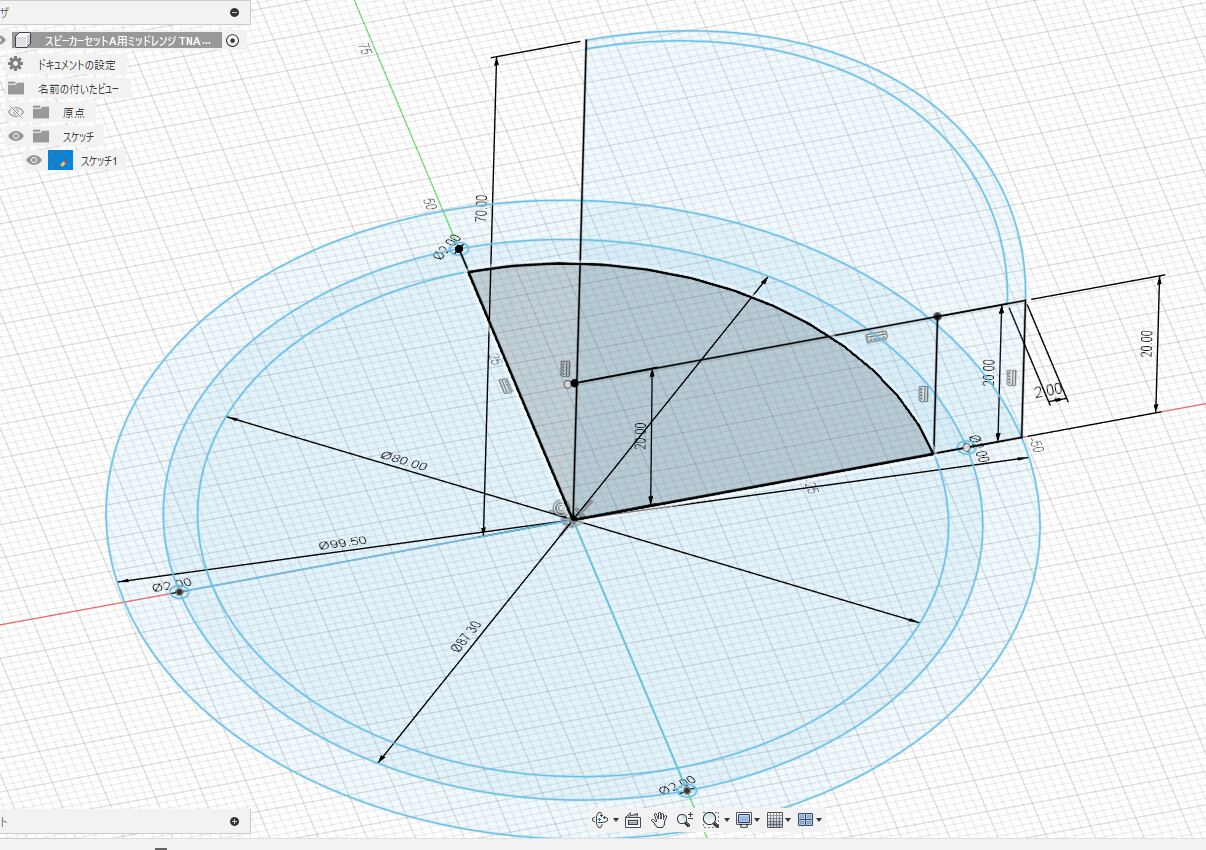Expand the bottom-left panel plus button

[x=234, y=822]
